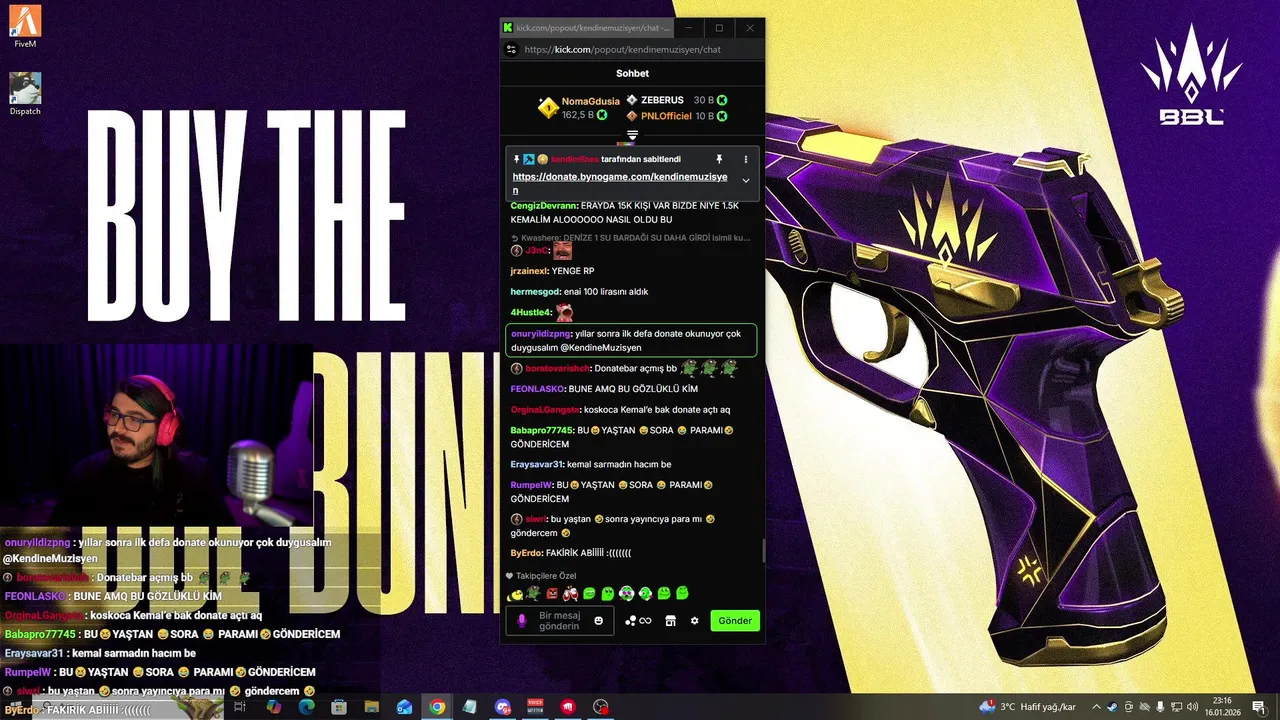This screenshot has height=720, width=1280.
Task: Select the kick.com URL in address bar
Action: tap(622, 49)
